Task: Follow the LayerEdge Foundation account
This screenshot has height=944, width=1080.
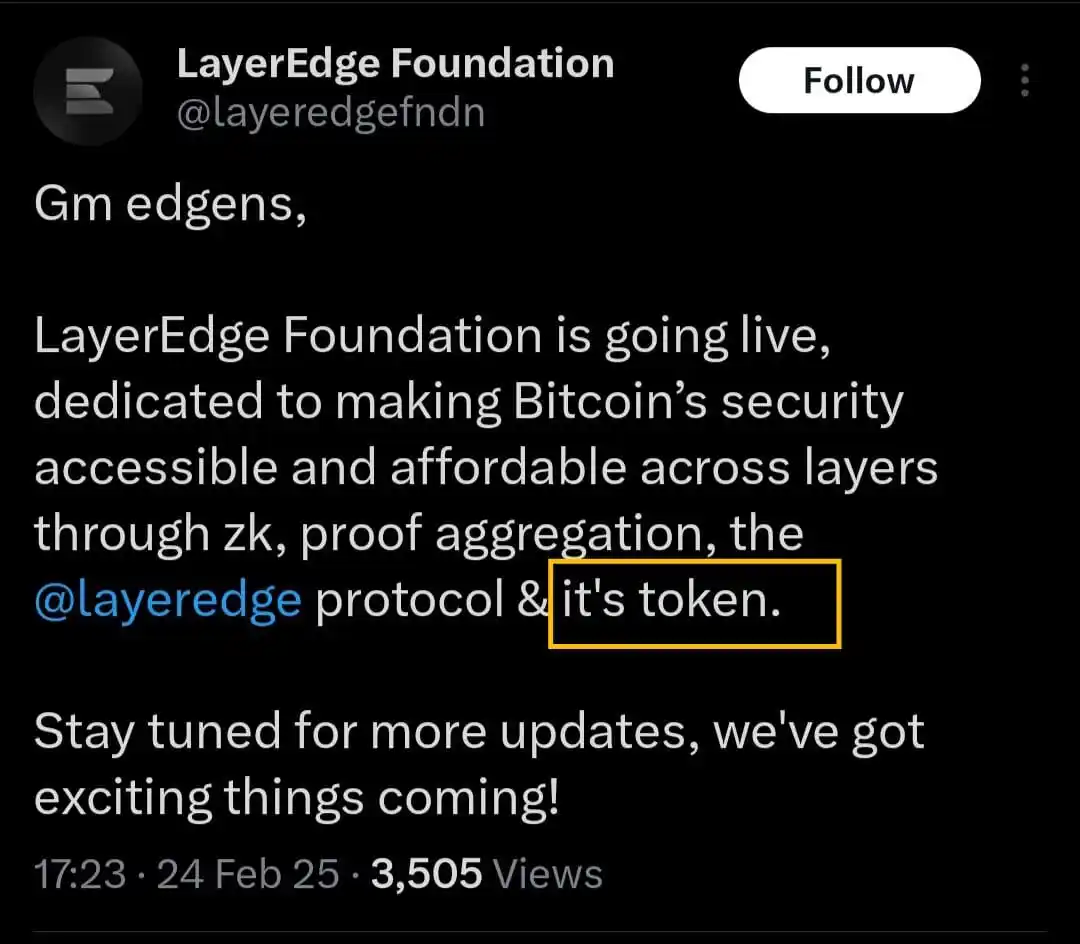Action: 859,80
